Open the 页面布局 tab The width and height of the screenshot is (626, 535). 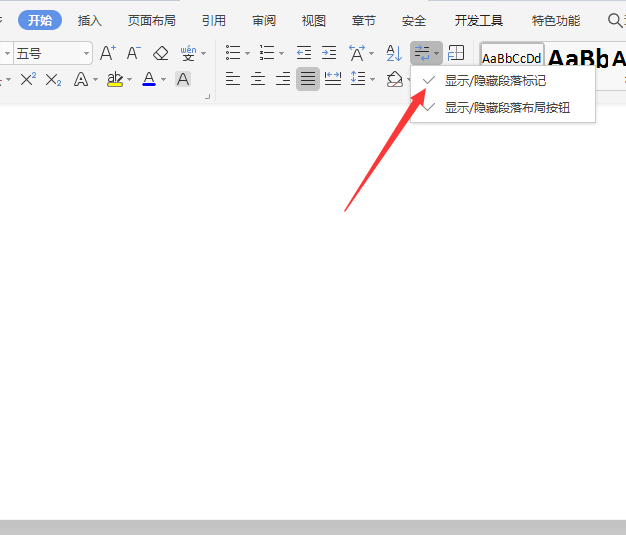point(151,20)
